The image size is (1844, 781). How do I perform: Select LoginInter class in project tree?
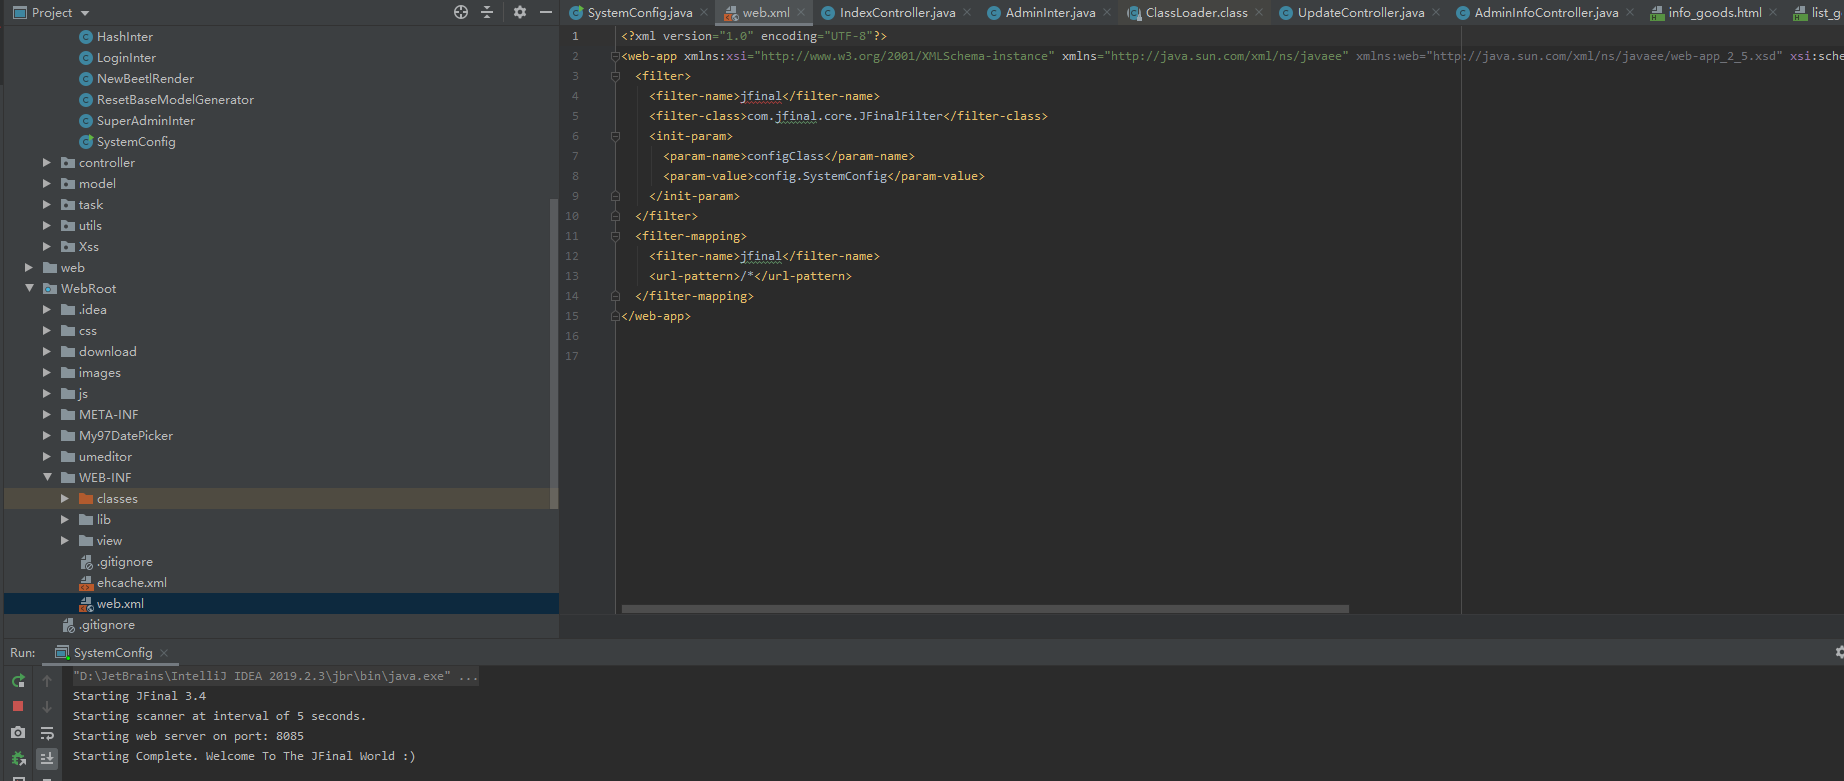coord(126,57)
